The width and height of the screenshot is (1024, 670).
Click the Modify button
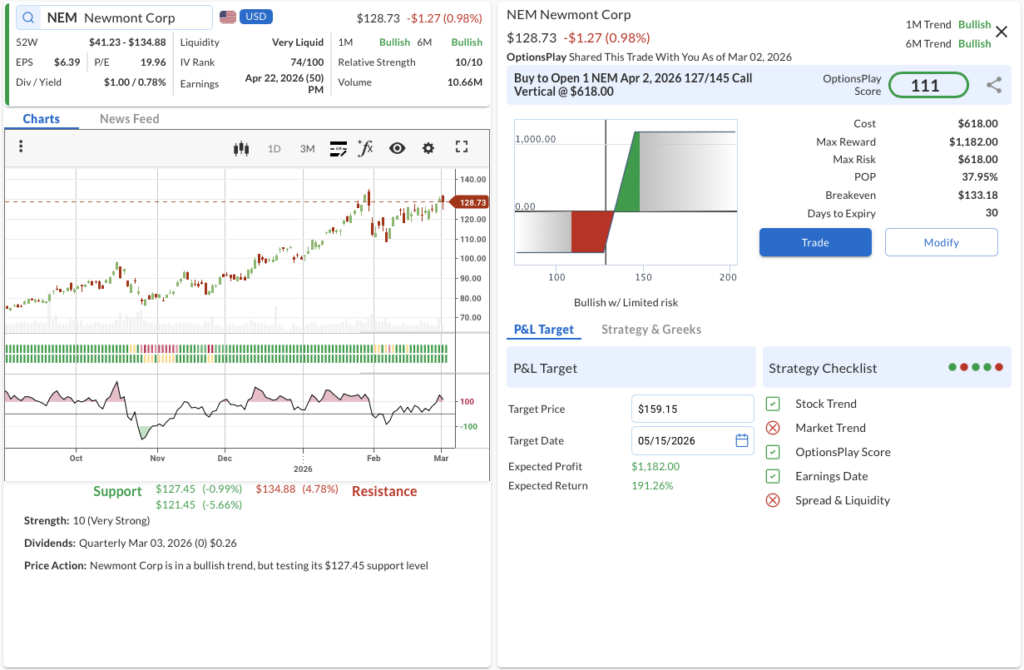[x=940, y=242]
